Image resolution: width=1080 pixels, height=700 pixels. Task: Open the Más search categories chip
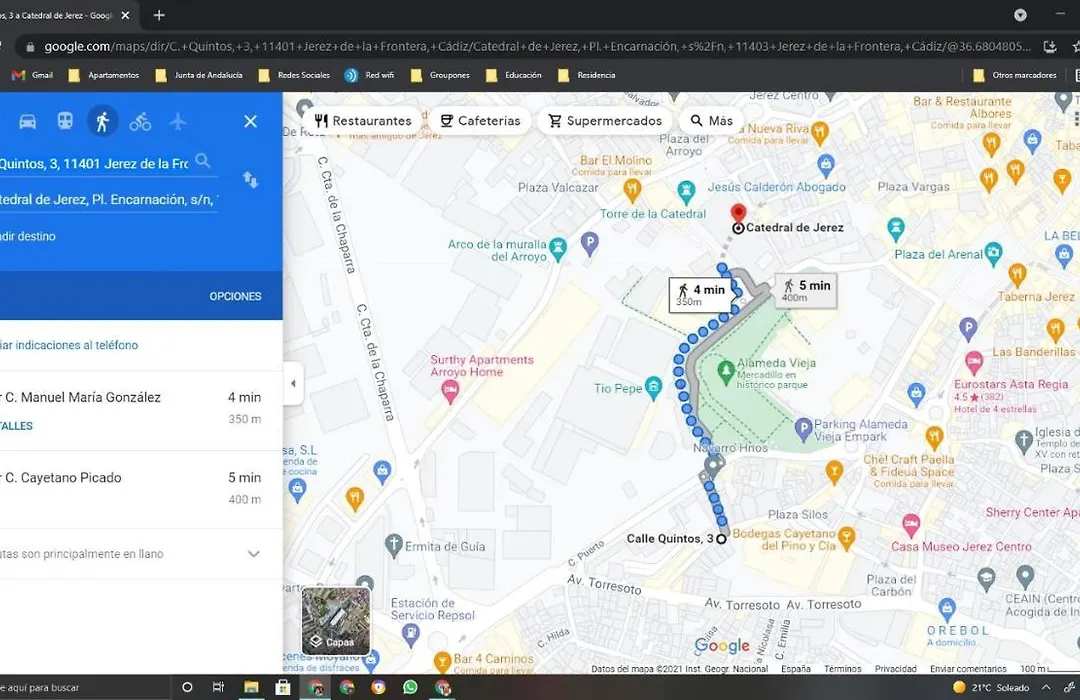coord(712,121)
